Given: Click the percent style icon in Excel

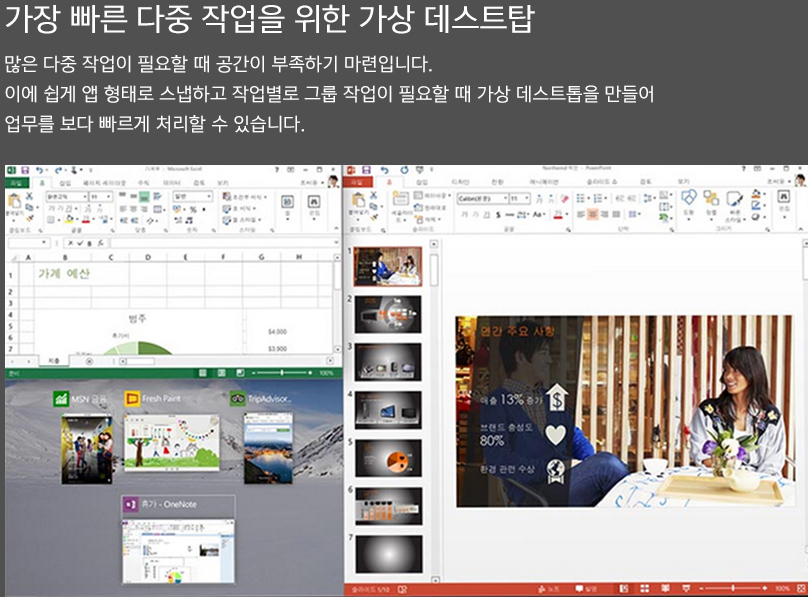Looking at the screenshot, I should (x=191, y=211).
